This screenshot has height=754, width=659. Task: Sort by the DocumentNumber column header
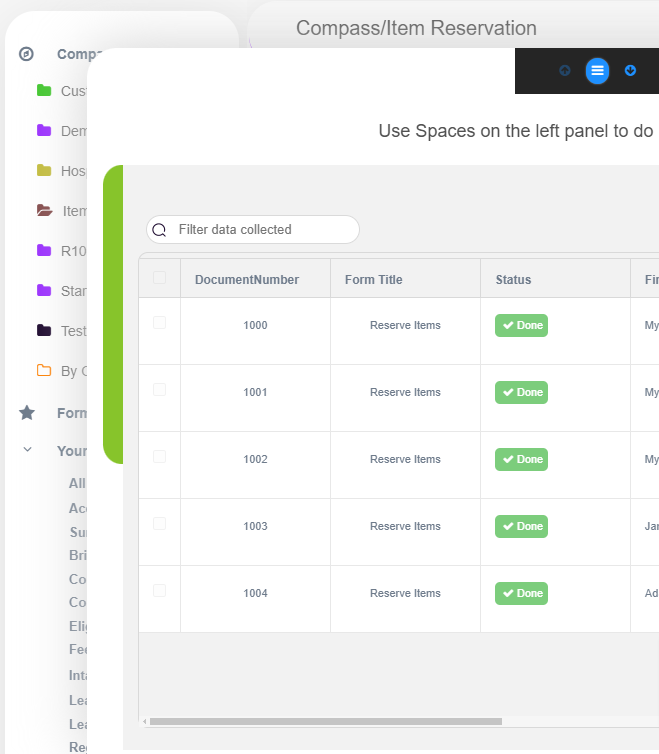[247, 280]
